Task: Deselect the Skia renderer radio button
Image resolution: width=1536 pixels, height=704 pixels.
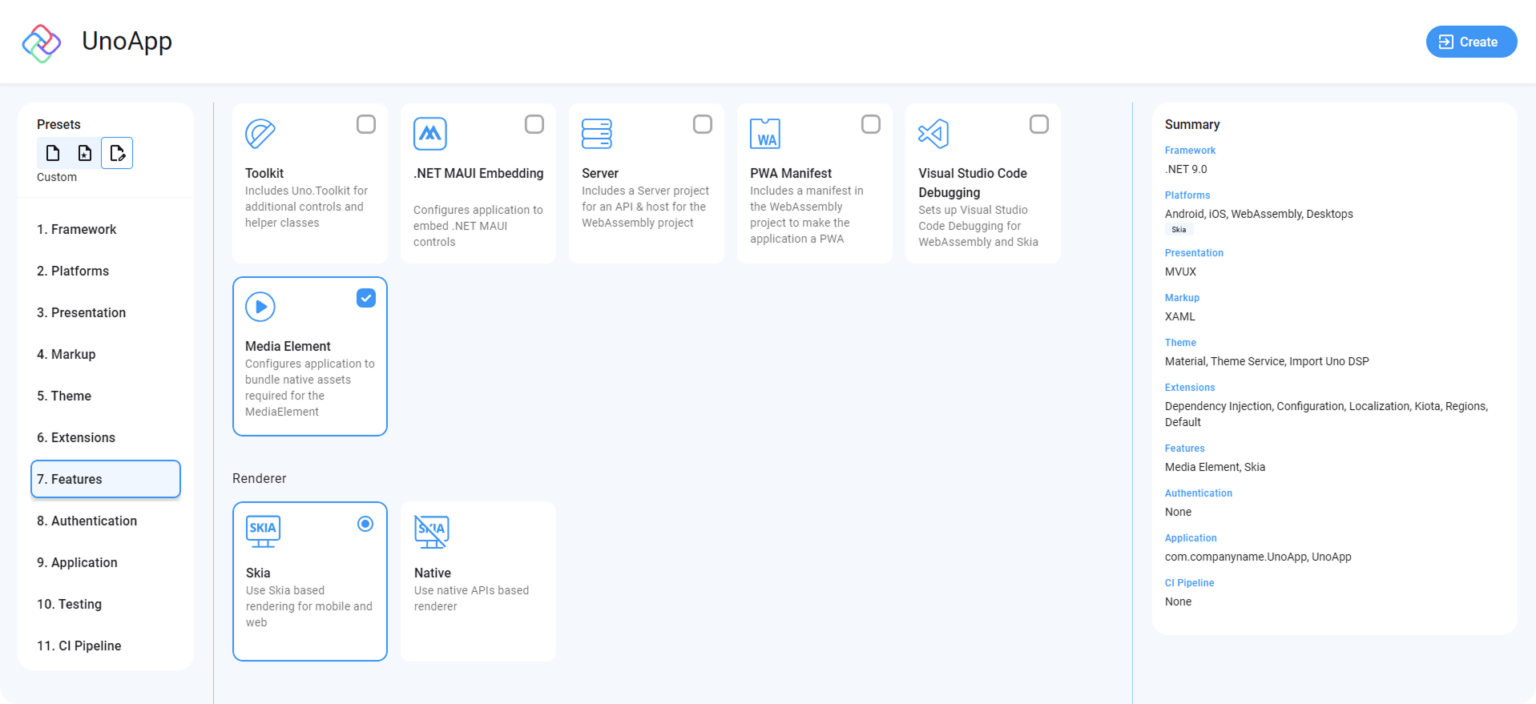Action: (366, 523)
